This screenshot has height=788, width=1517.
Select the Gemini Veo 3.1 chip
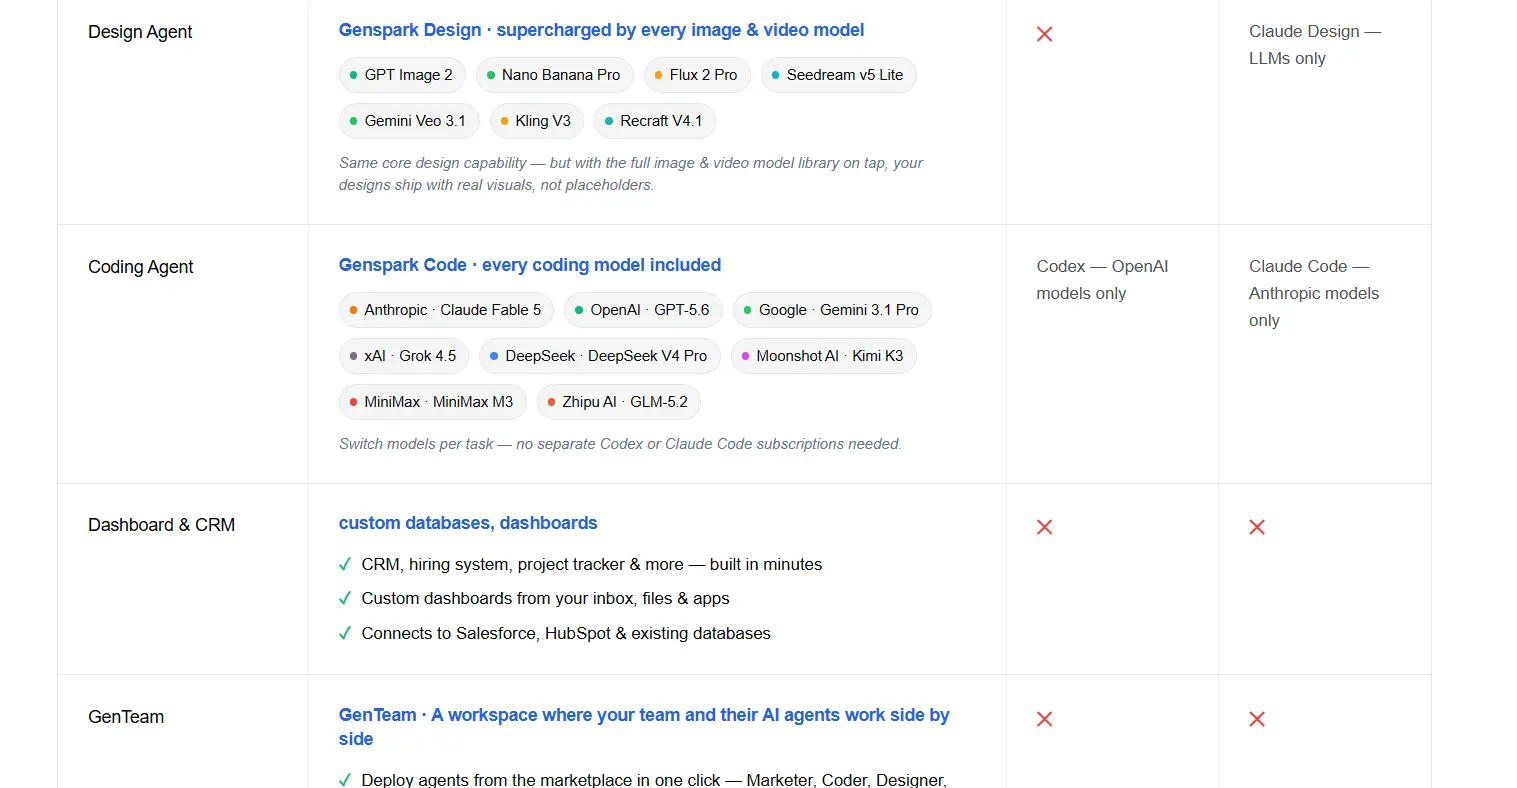tap(409, 121)
